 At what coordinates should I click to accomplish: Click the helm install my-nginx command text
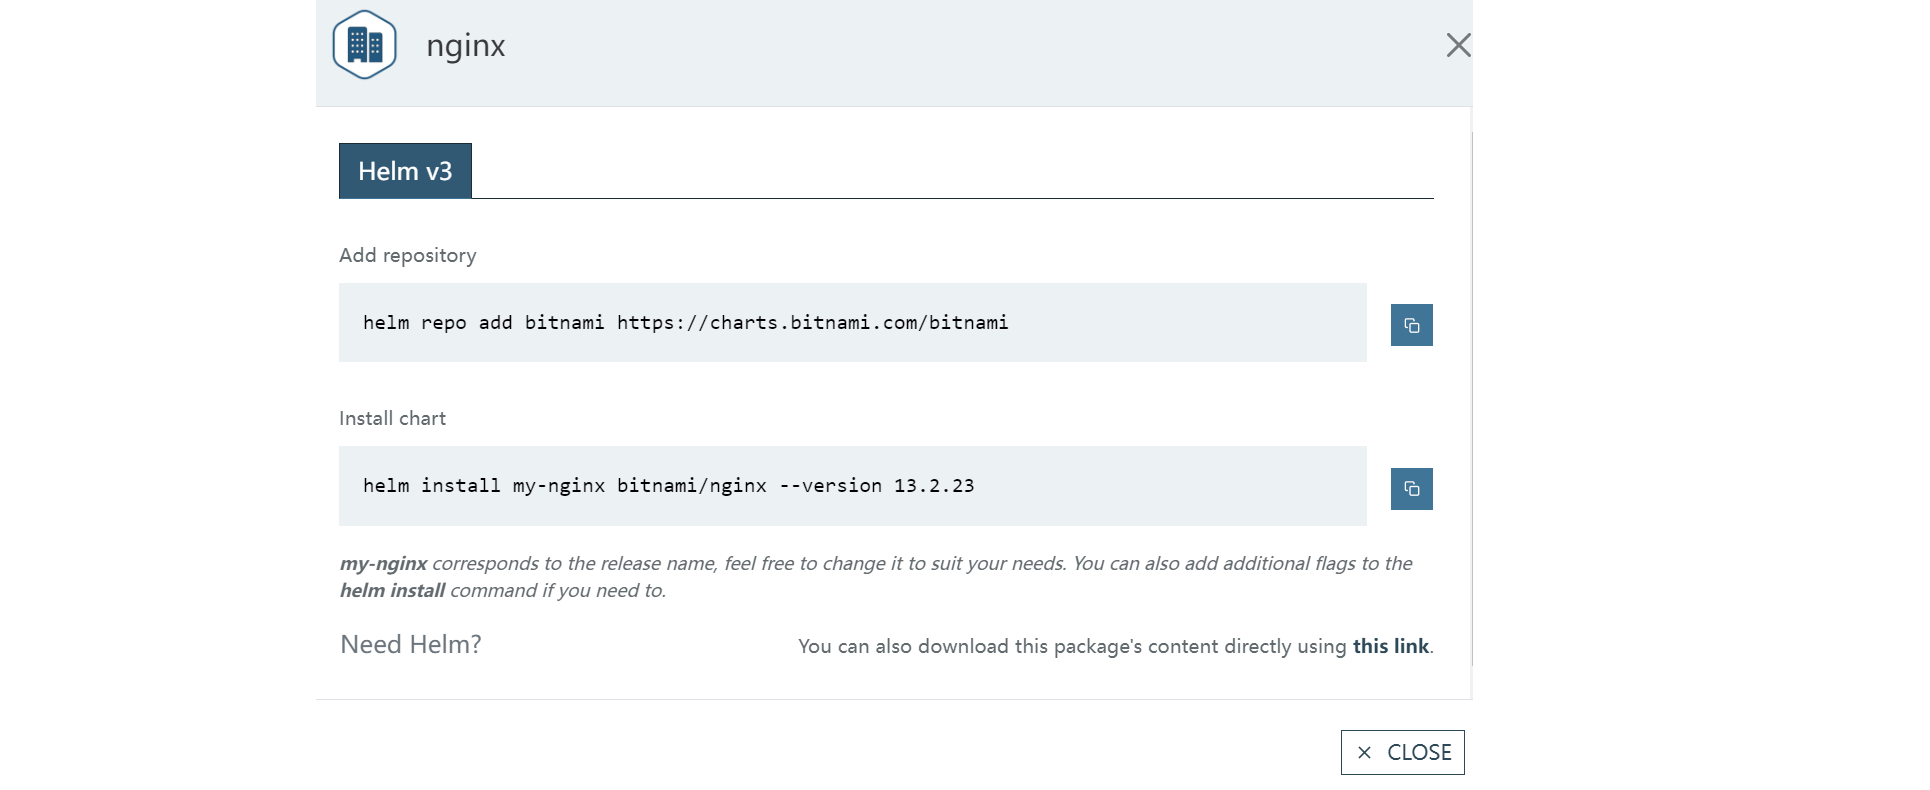[x=668, y=486]
